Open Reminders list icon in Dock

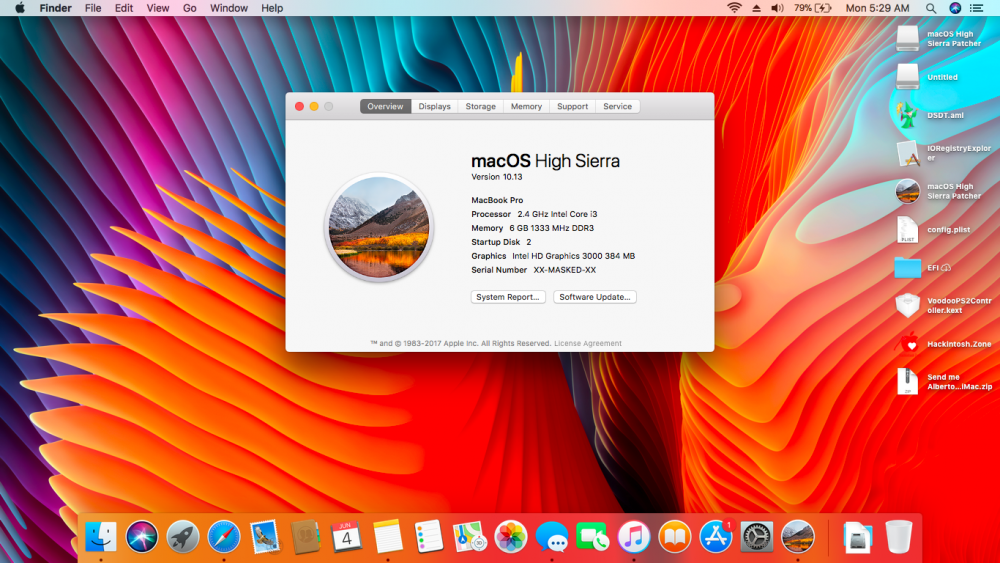[x=429, y=536]
